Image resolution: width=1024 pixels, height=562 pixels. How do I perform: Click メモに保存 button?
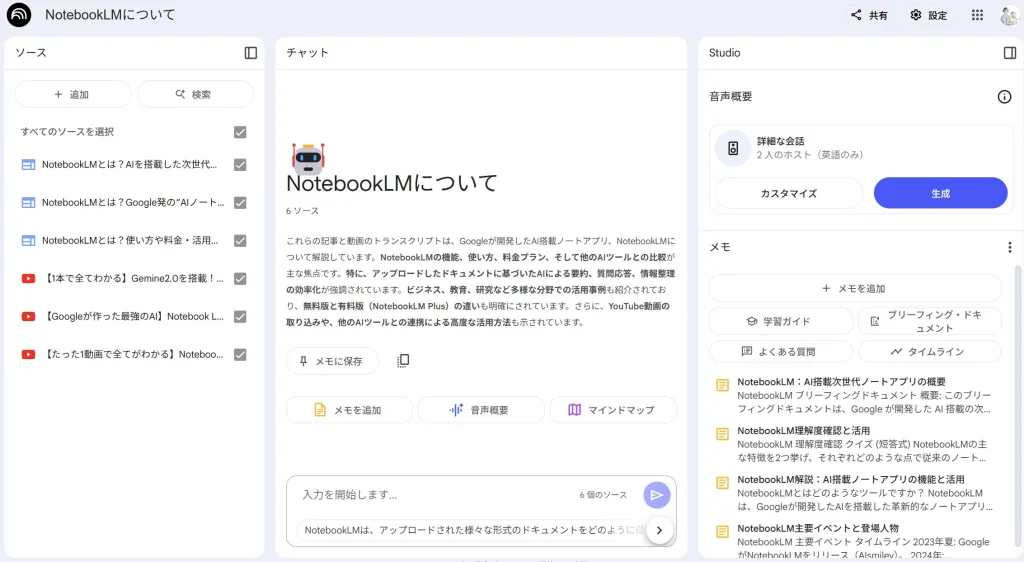coord(332,361)
